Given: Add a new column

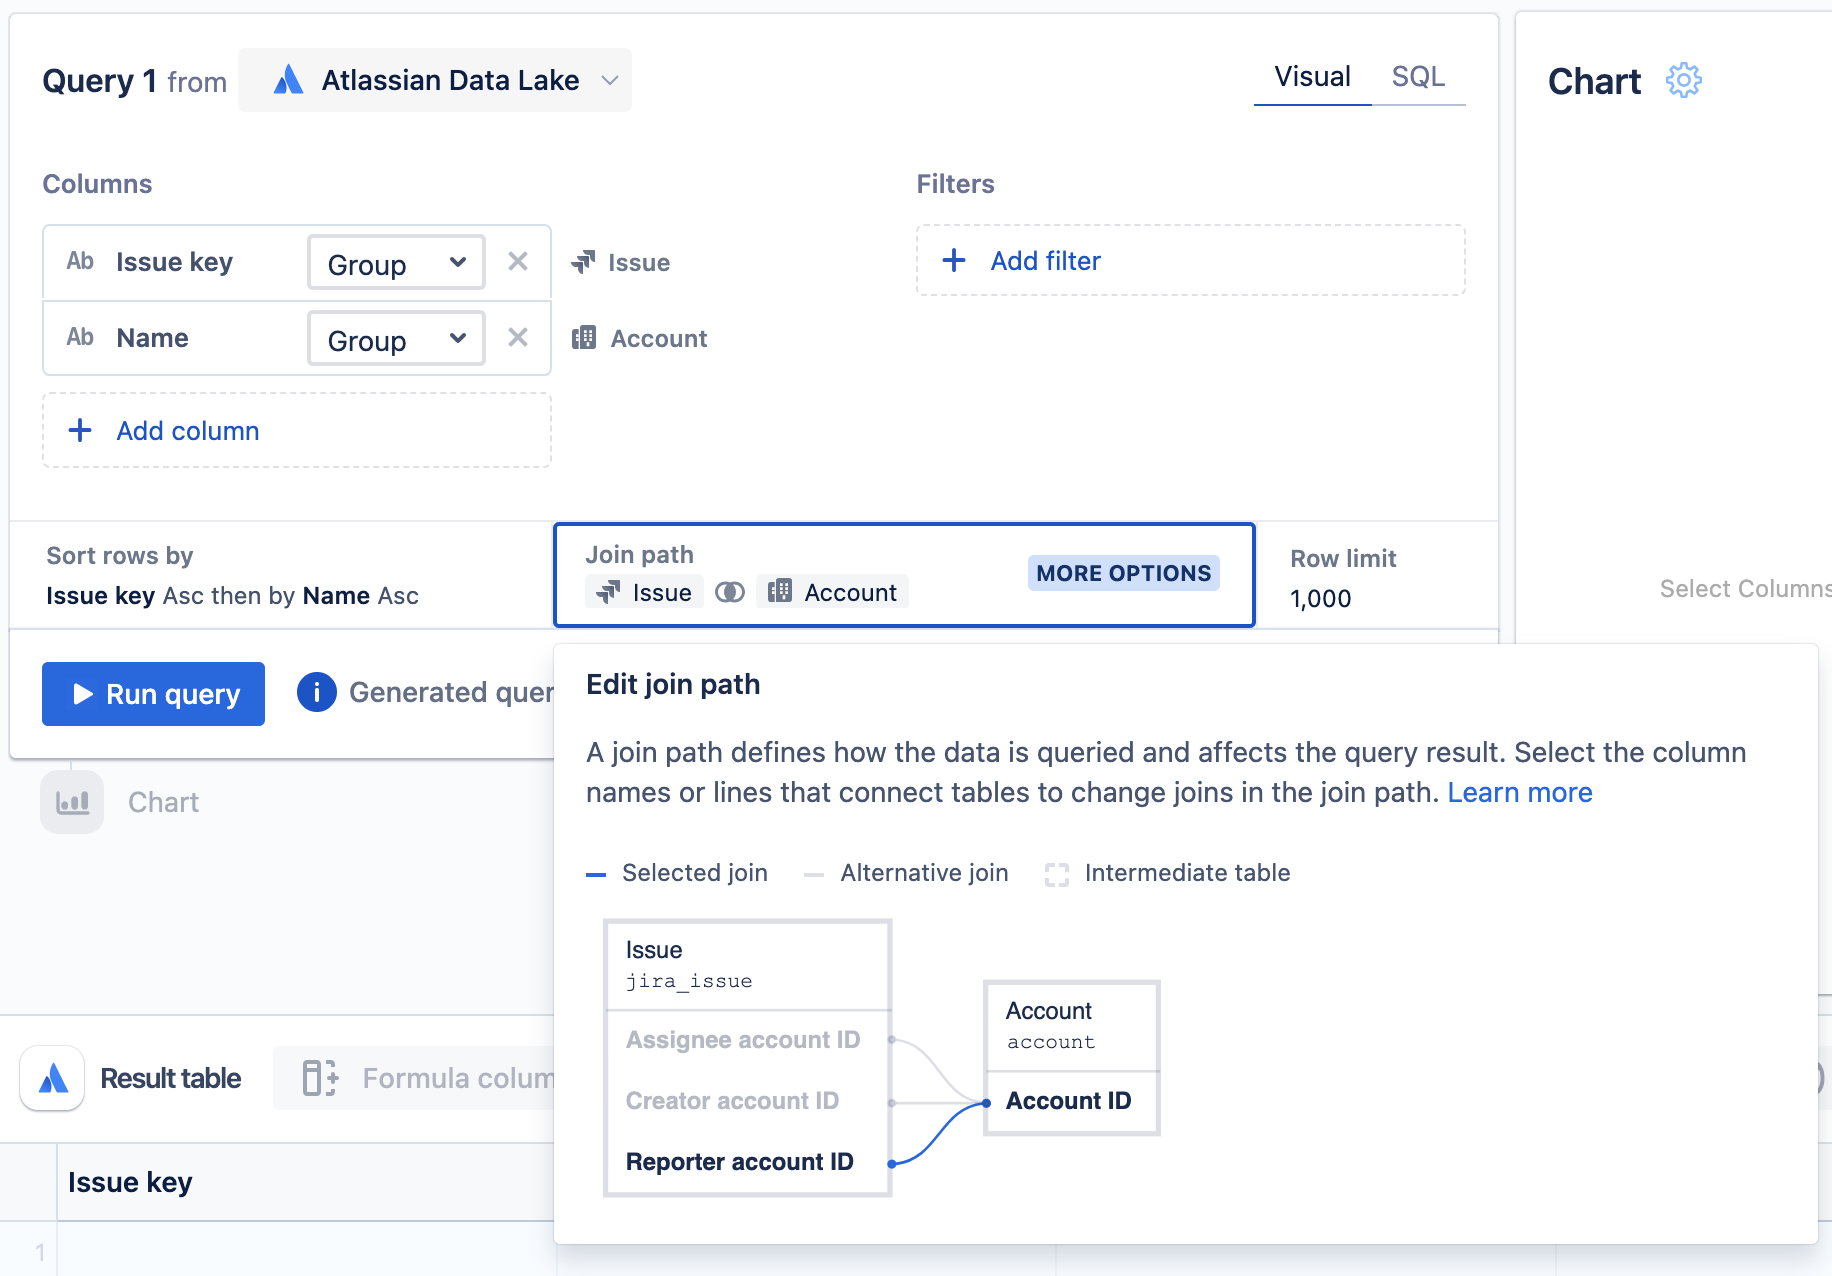Looking at the screenshot, I should 297,431.
